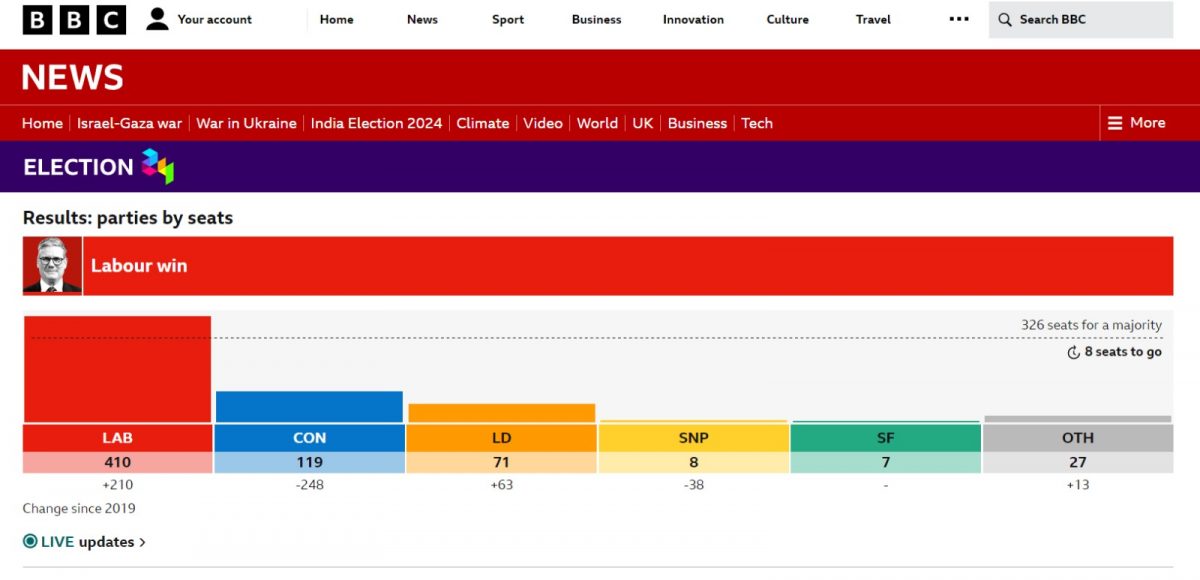Open Business in top navigation

(x=596, y=19)
